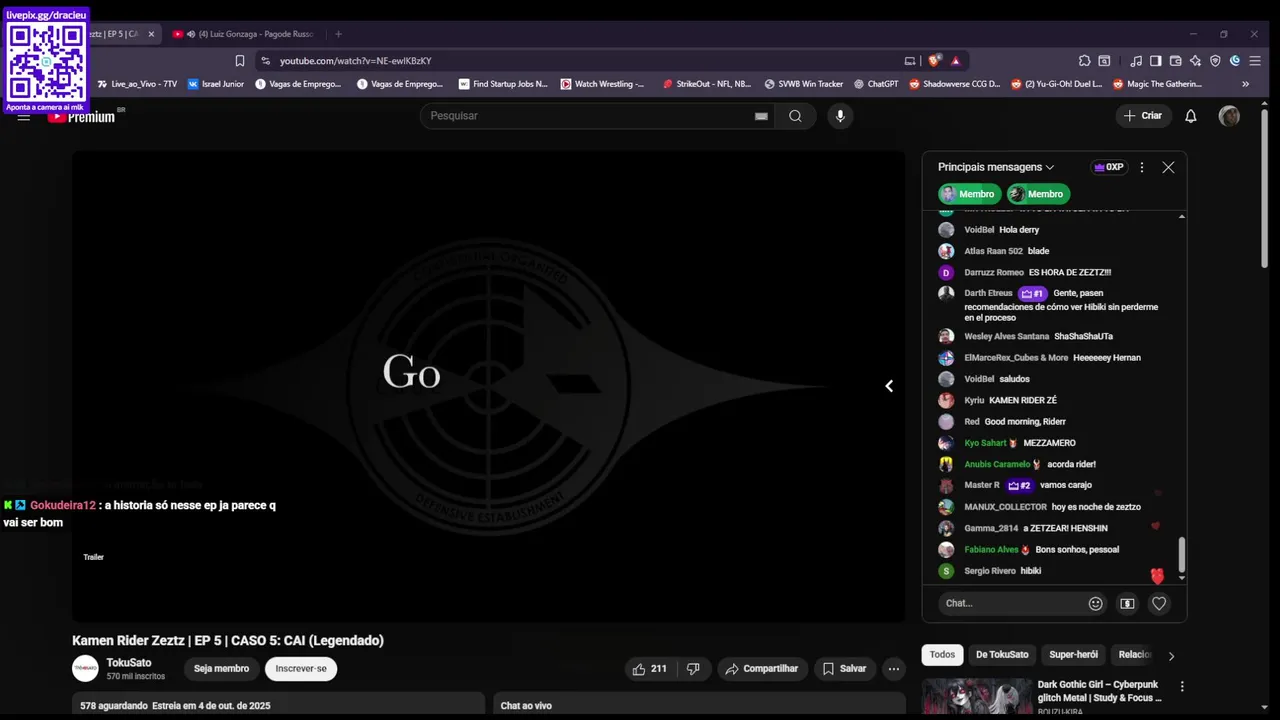Open Super Chat dollar icon
Image resolution: width=1280 pixels, height=720 pixels.
1127,603
